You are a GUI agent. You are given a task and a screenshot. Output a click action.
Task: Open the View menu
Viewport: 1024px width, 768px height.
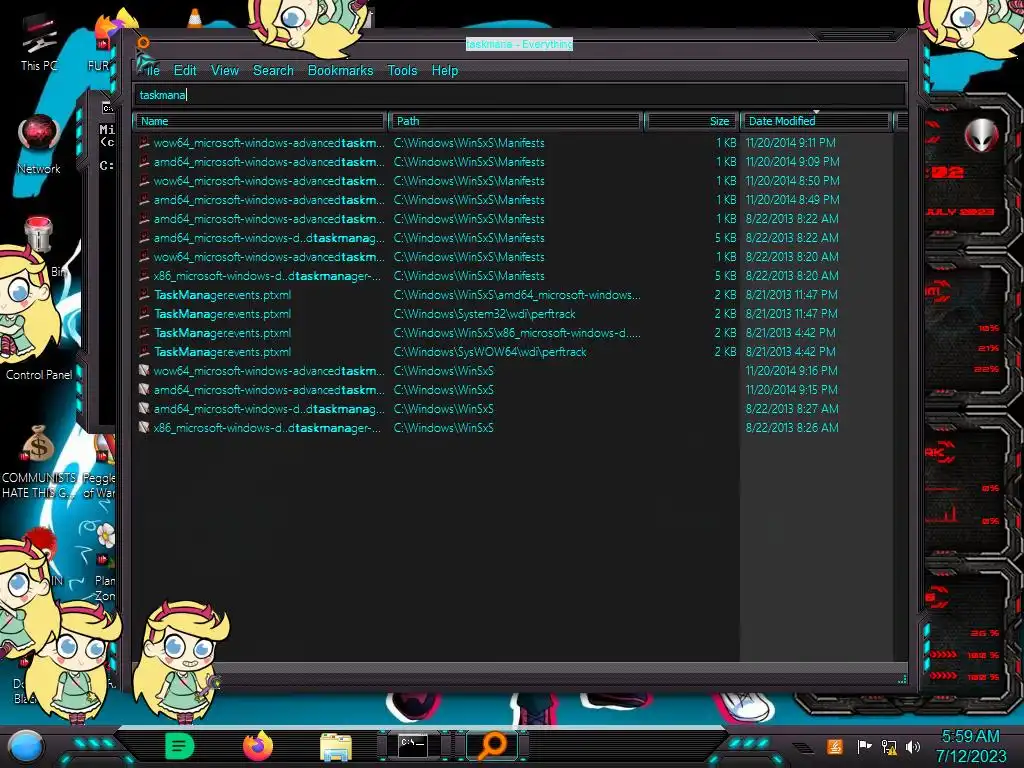pyautogui.click(x=225, y=71)
